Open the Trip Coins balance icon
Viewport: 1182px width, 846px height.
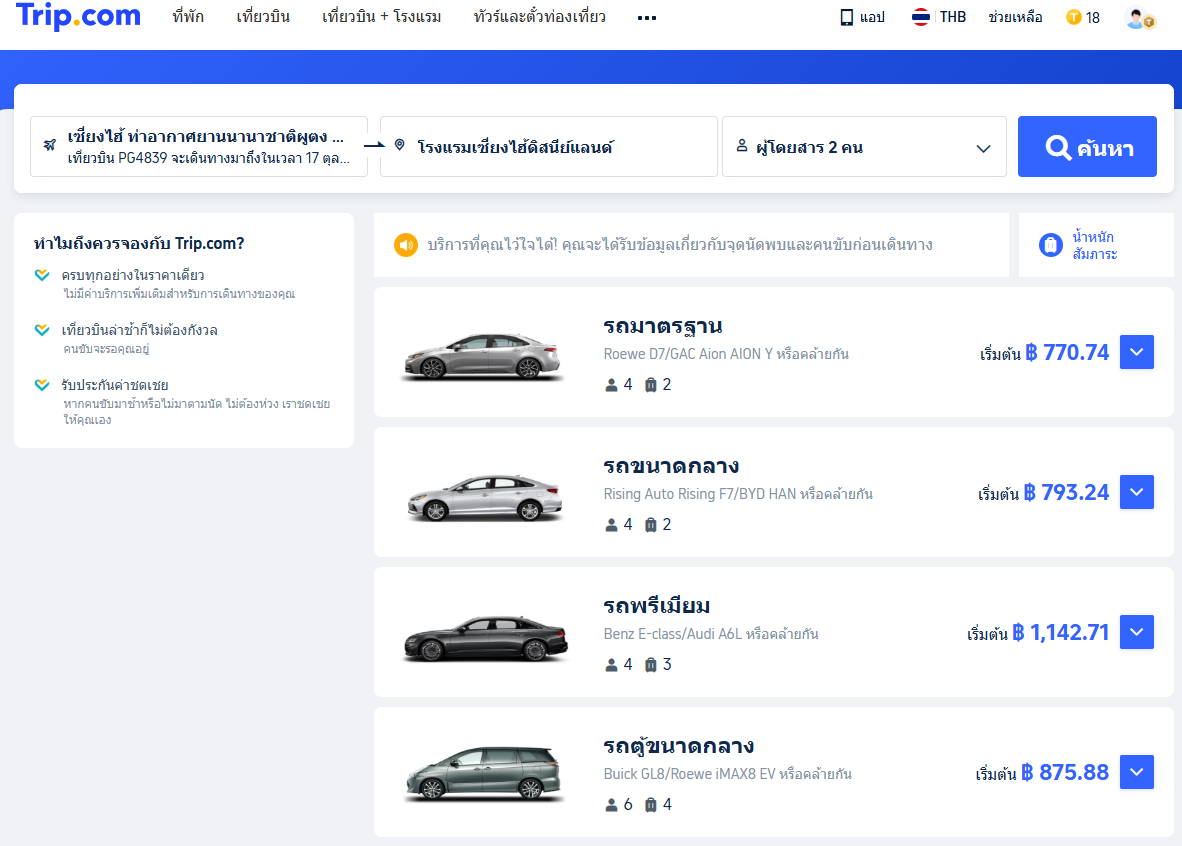[x=1074, y=17]
